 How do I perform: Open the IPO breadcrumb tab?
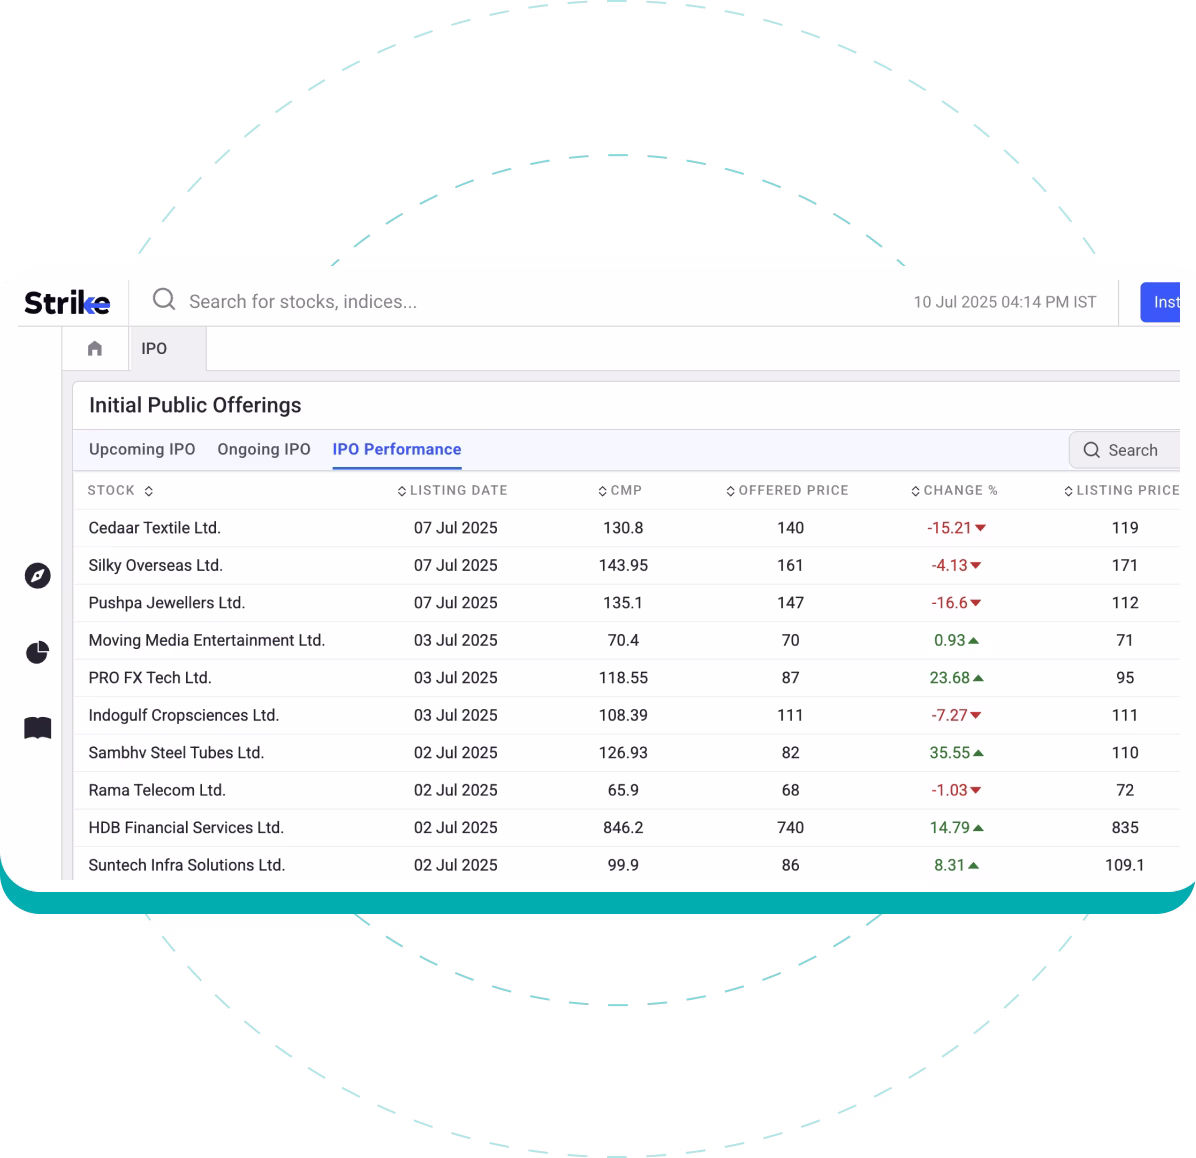tap(154, 349)
